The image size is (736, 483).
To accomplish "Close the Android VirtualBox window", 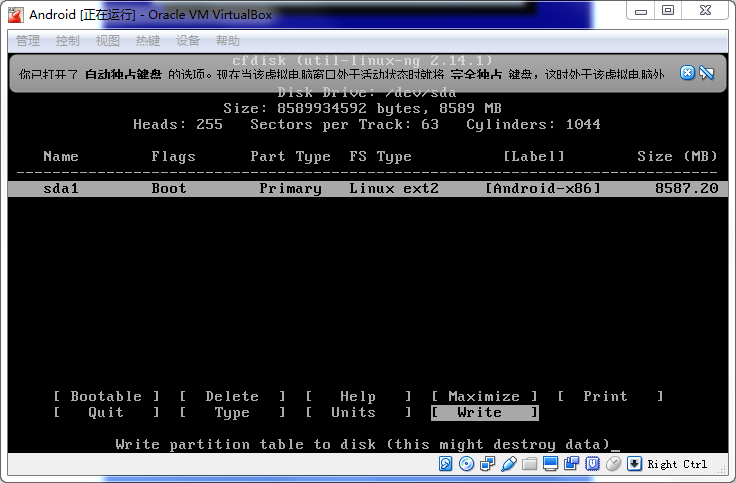I will point(705,11).
